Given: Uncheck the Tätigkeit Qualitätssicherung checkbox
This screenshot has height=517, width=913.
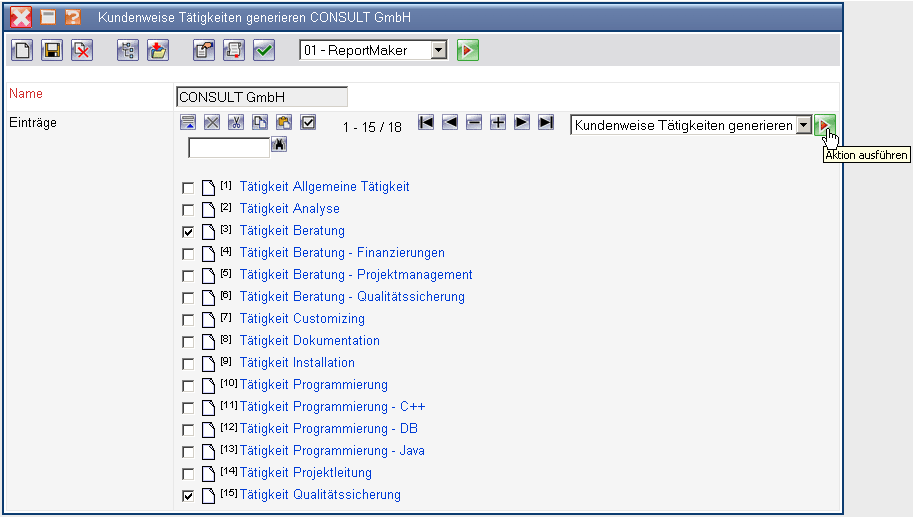Looking at the screenshot, I should [188, 496].
